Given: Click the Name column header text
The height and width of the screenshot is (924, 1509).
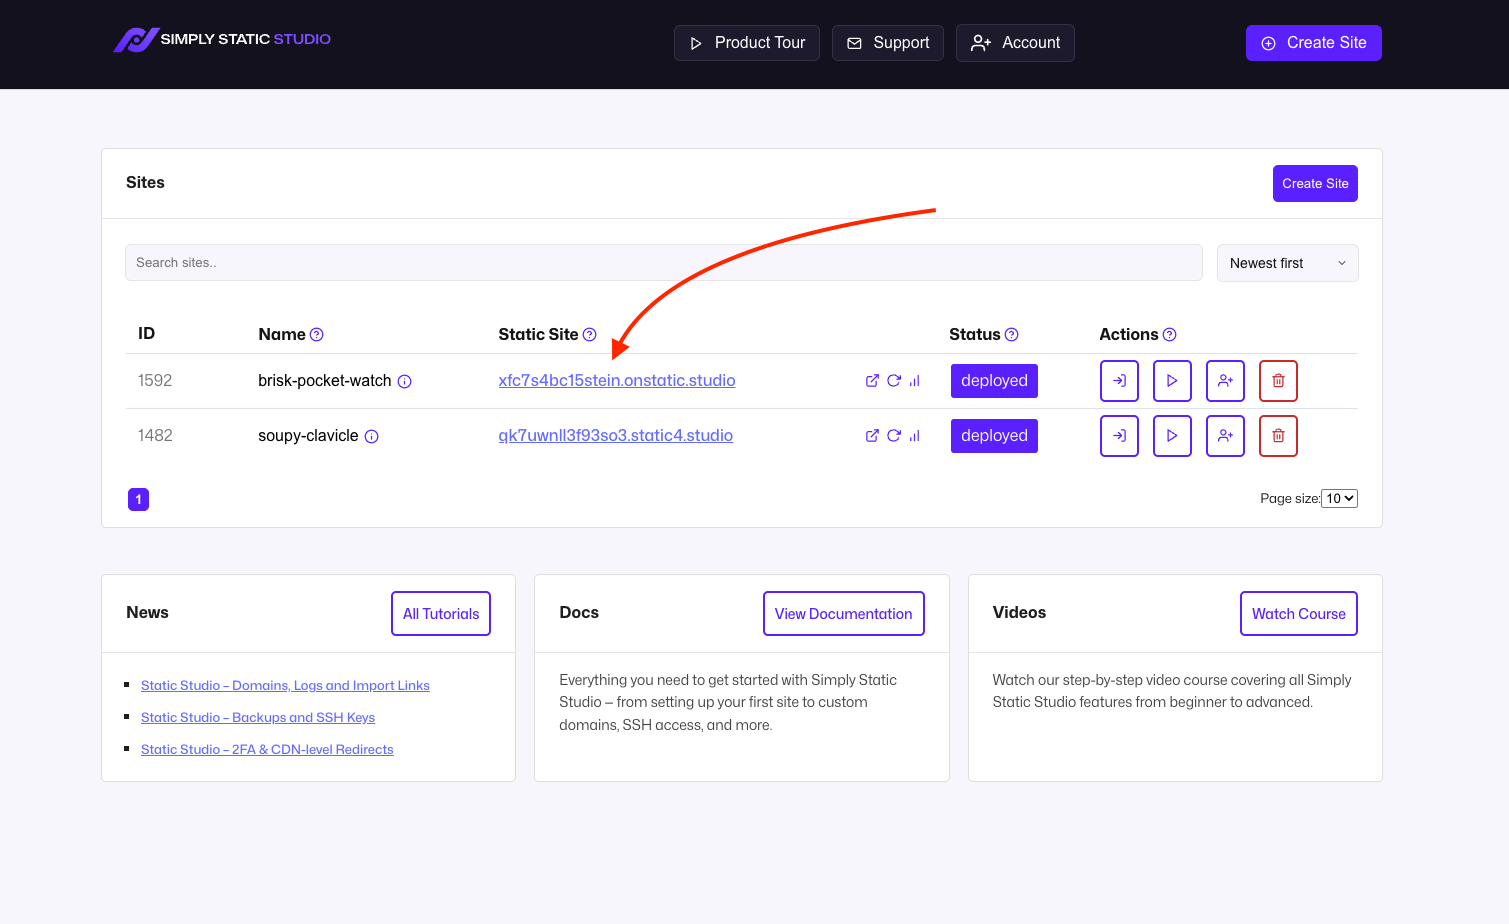Looking at the screenshot, I should [282, 335].
